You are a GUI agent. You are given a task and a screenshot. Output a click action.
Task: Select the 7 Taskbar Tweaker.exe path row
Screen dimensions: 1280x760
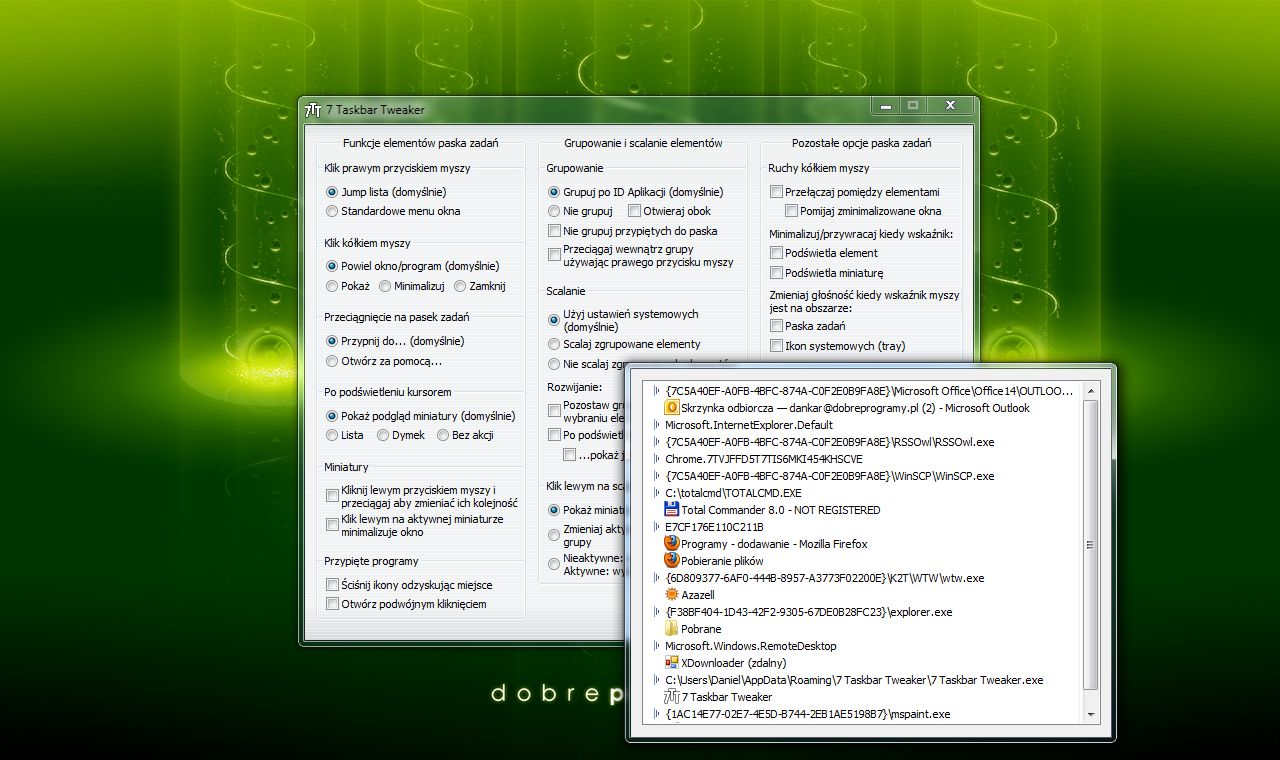click(854, 680)
